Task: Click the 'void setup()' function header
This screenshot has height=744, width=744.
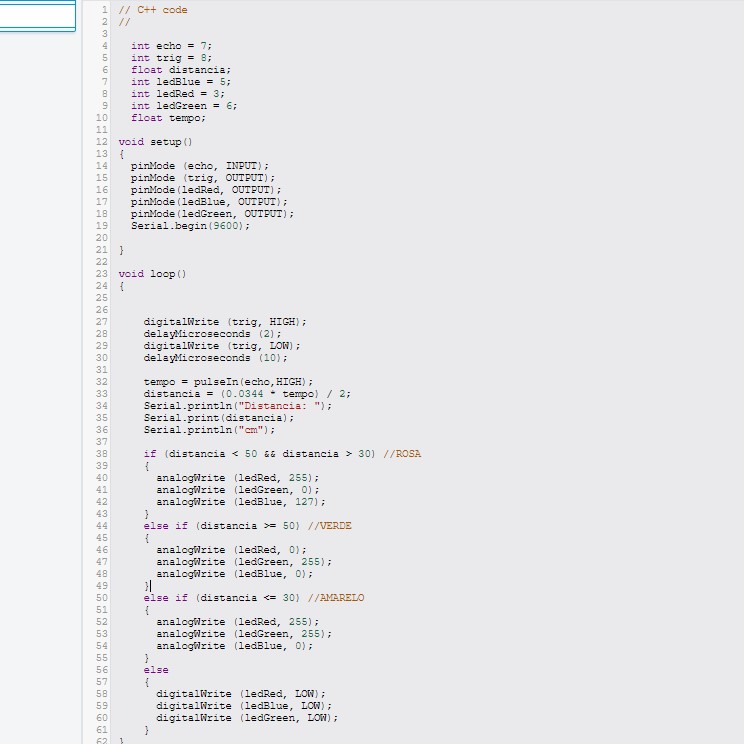Action: pyautogui.click(x=155, y=142)
